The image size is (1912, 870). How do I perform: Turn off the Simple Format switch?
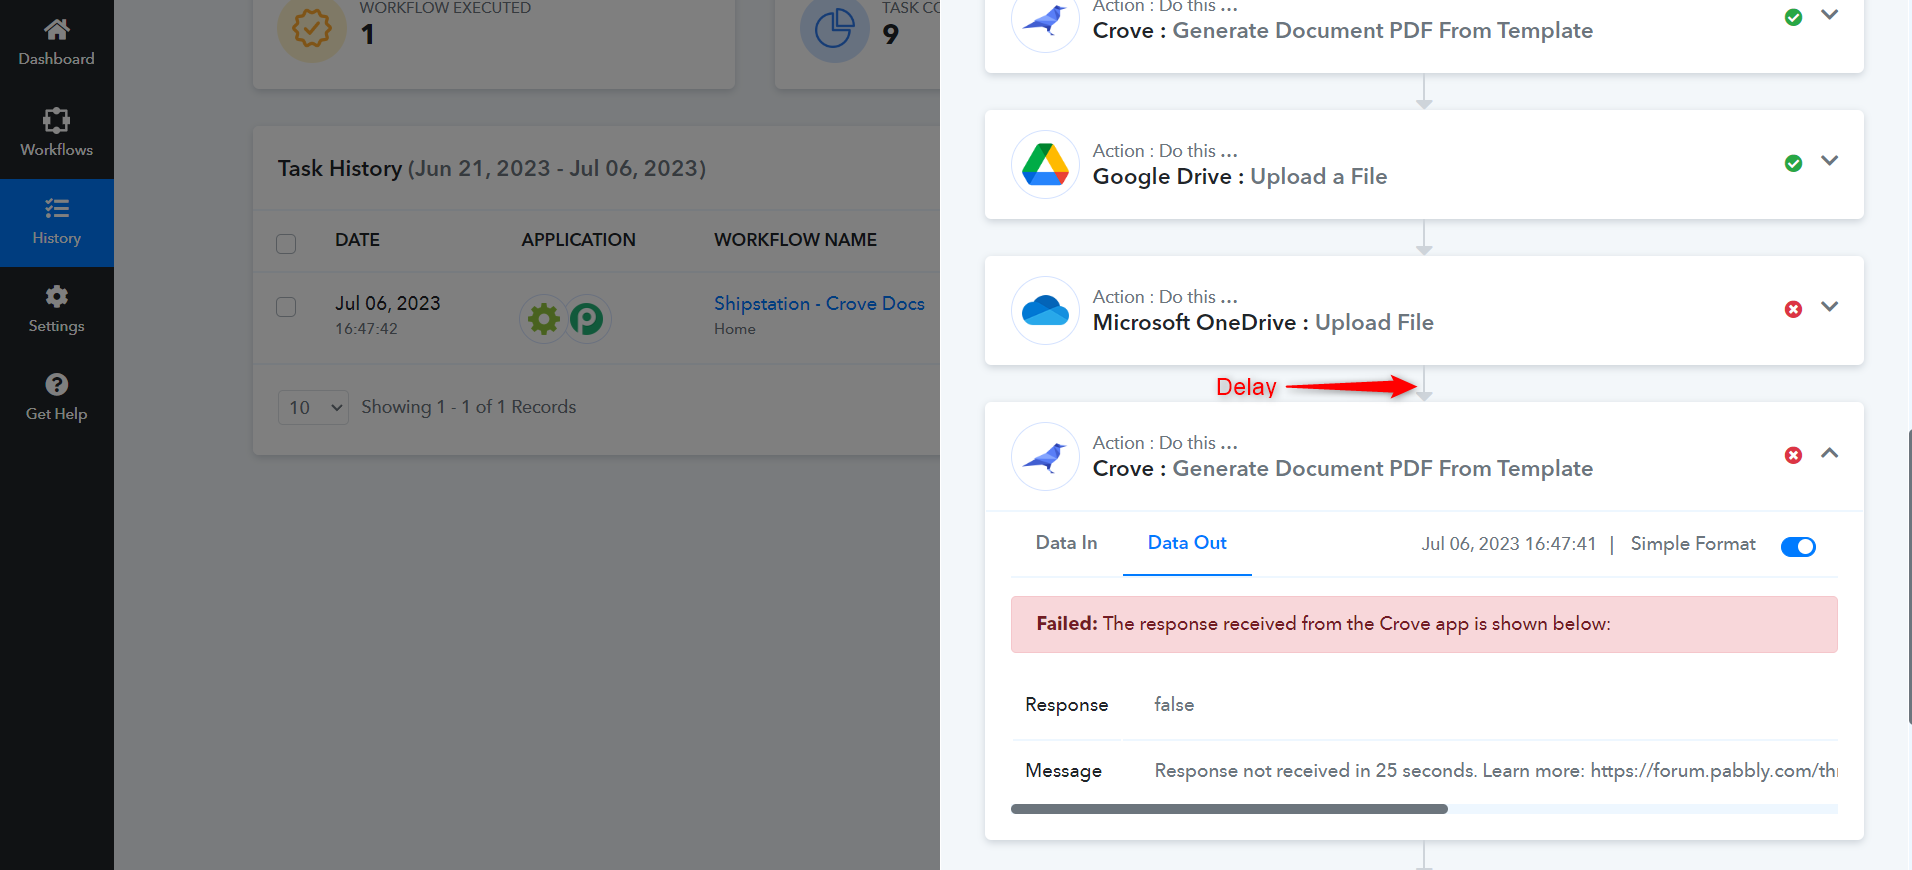[1798, 546]
